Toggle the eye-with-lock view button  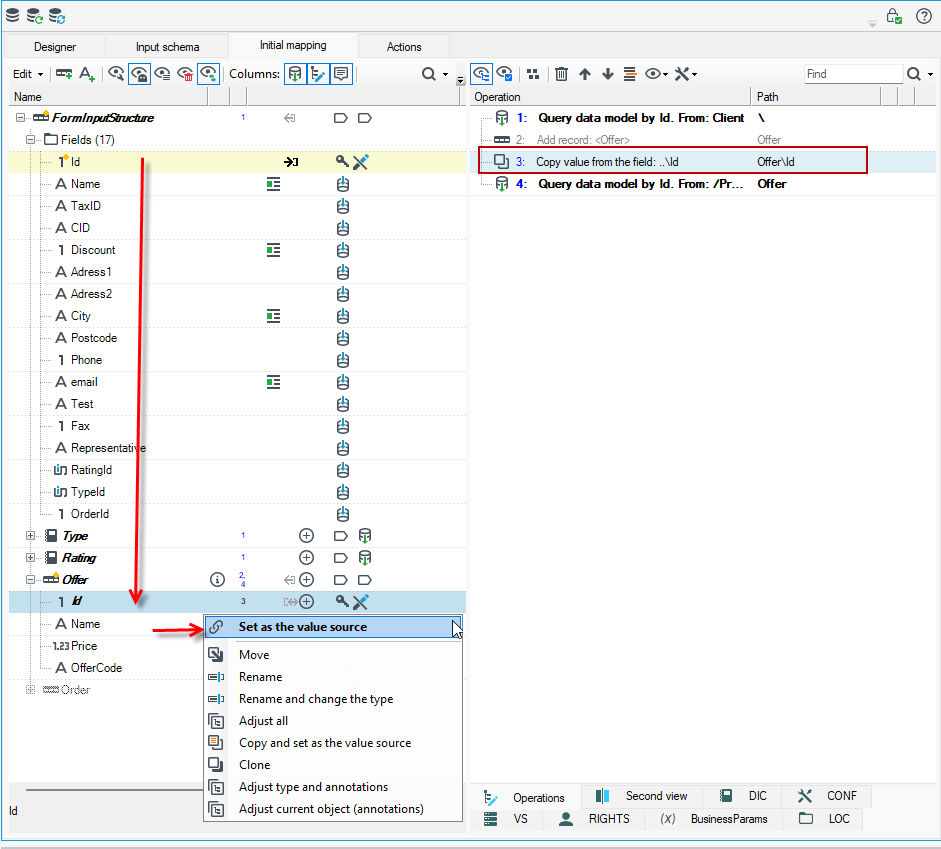click(x=139, y=74)
